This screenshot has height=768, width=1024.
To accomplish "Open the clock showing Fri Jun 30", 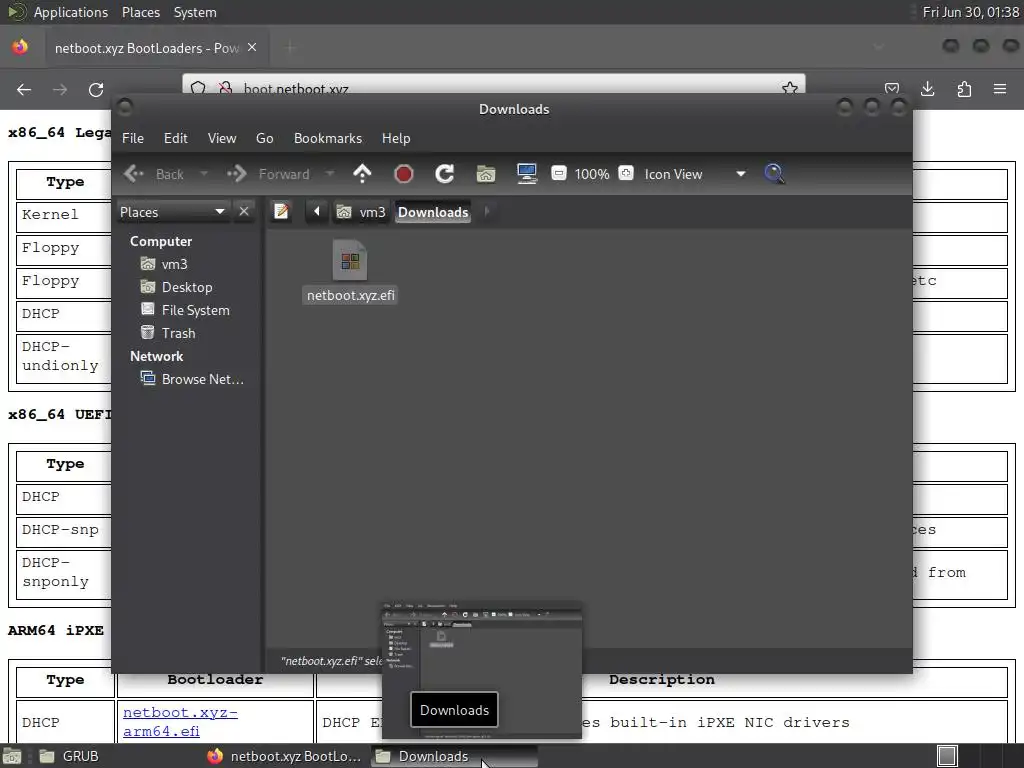I will 970,12.
